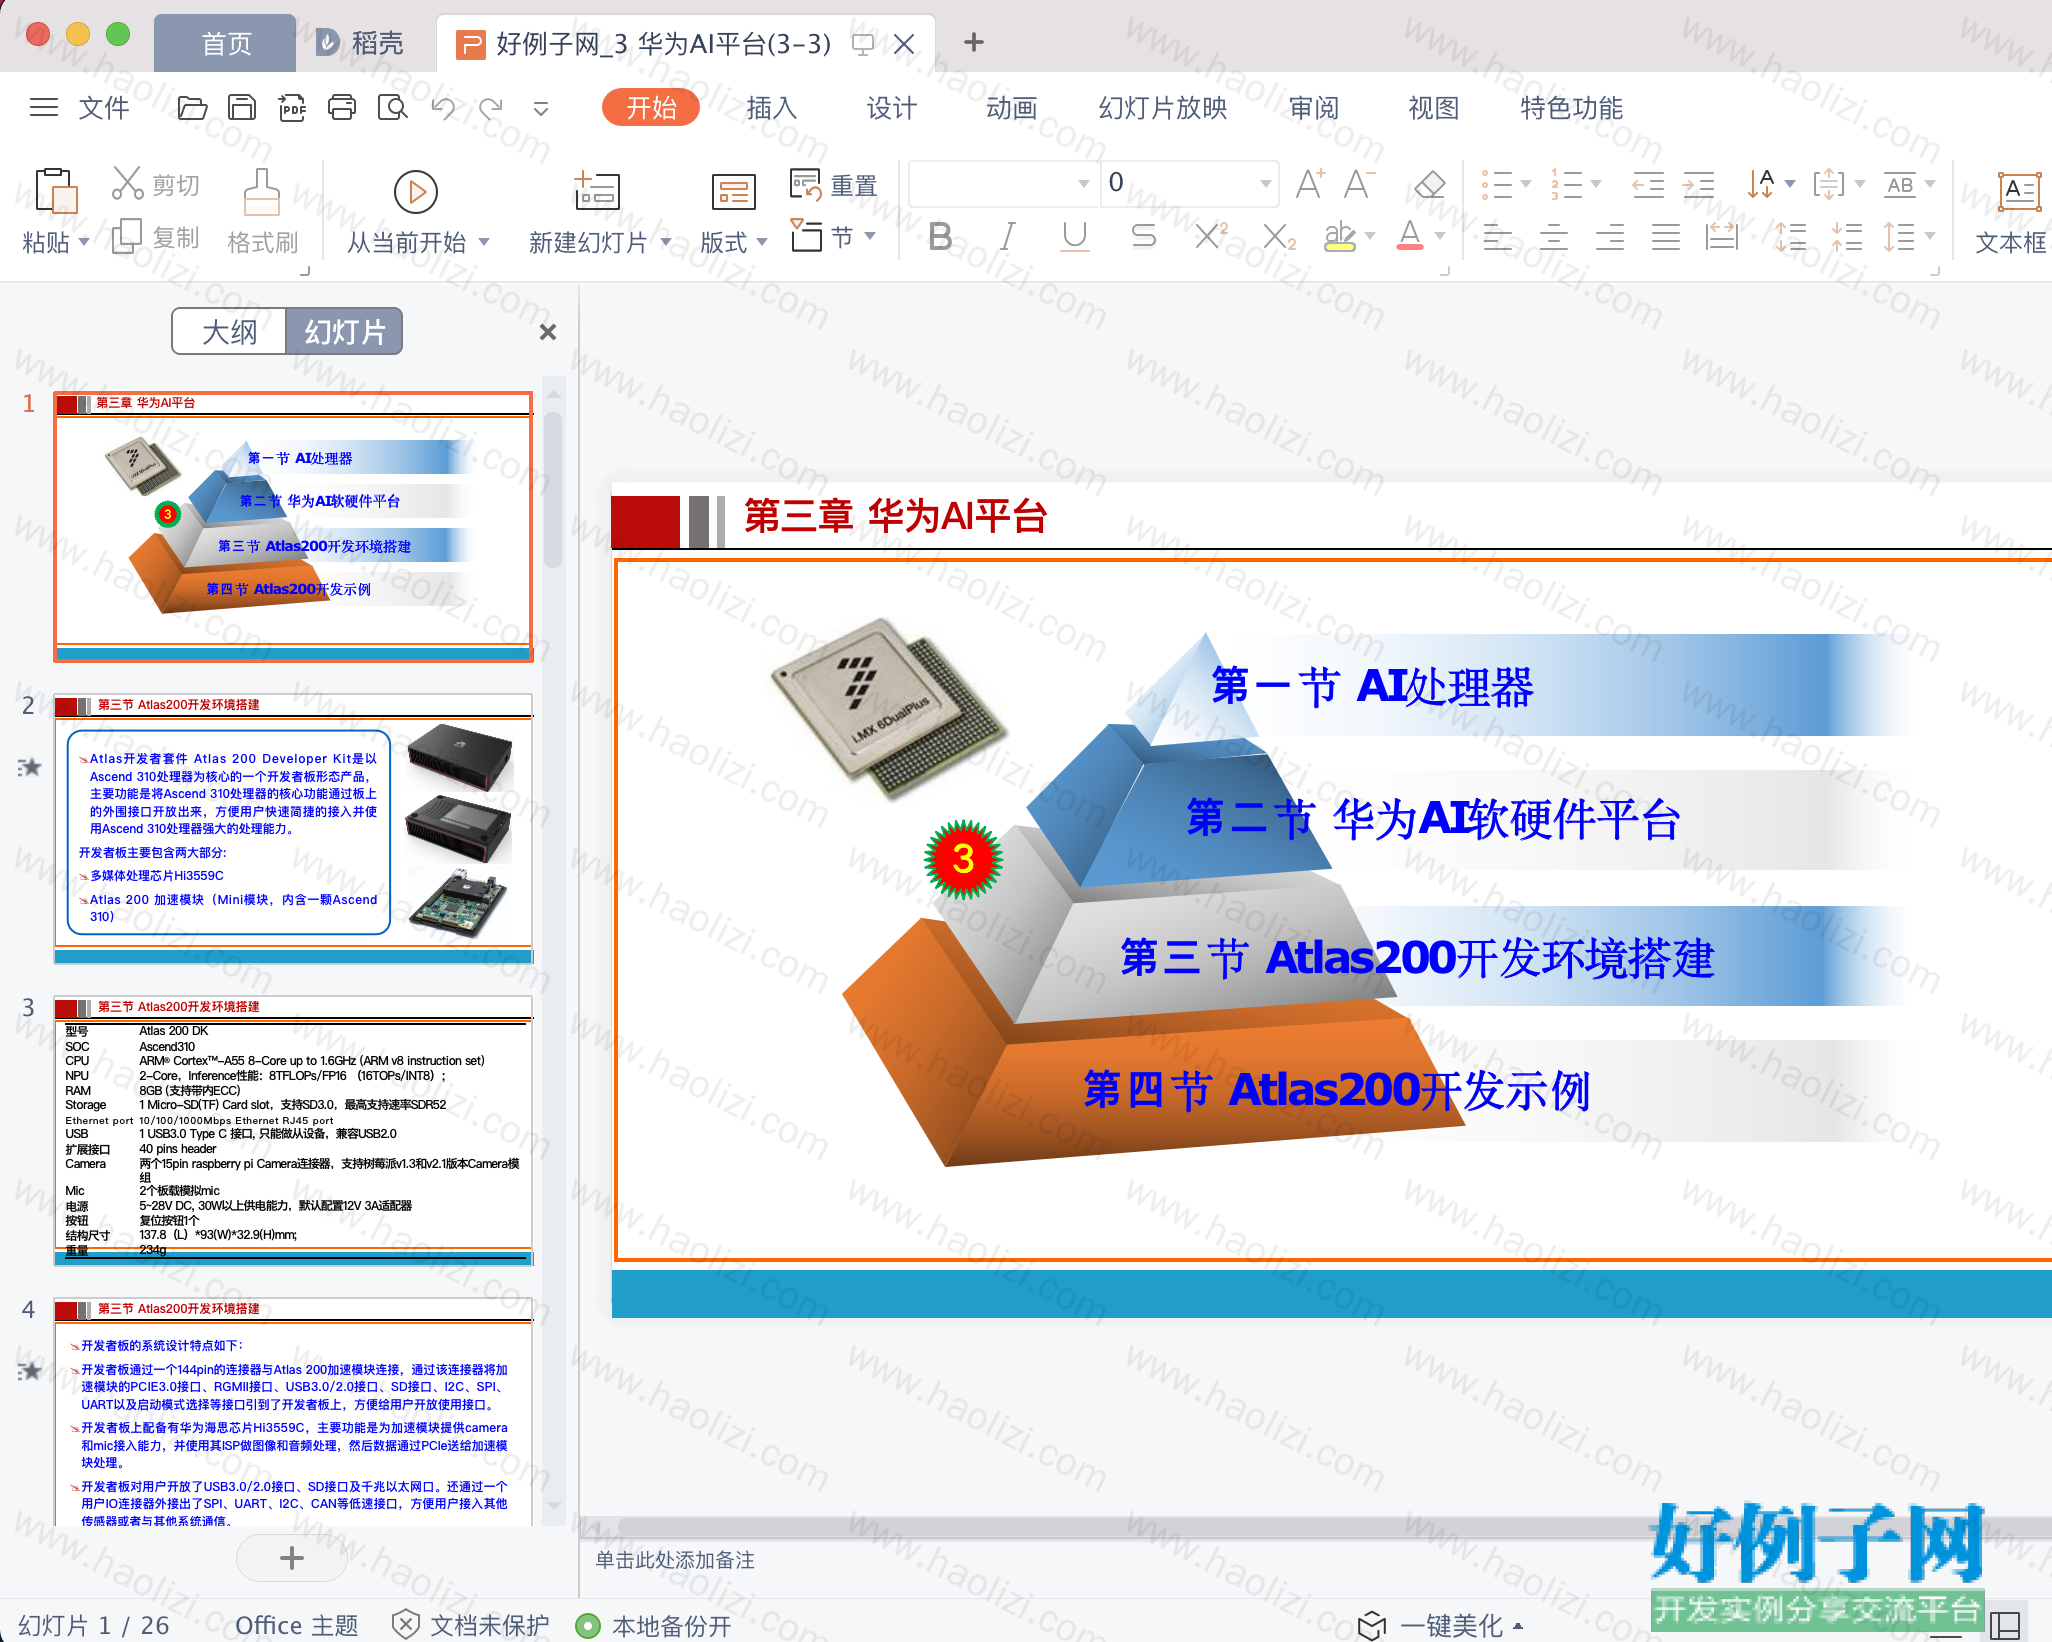Viewport: 2052px width, 1642px height.
Task: Go to the 首页 home tab
Action: pyautogui.click(x=226, y=43)
